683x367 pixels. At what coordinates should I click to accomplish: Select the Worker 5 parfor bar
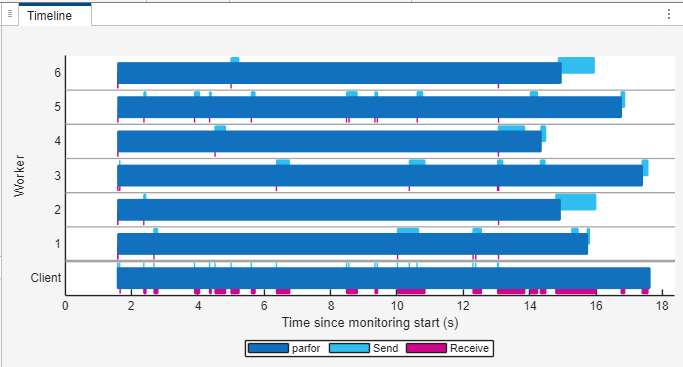click(x=369, y=107)
